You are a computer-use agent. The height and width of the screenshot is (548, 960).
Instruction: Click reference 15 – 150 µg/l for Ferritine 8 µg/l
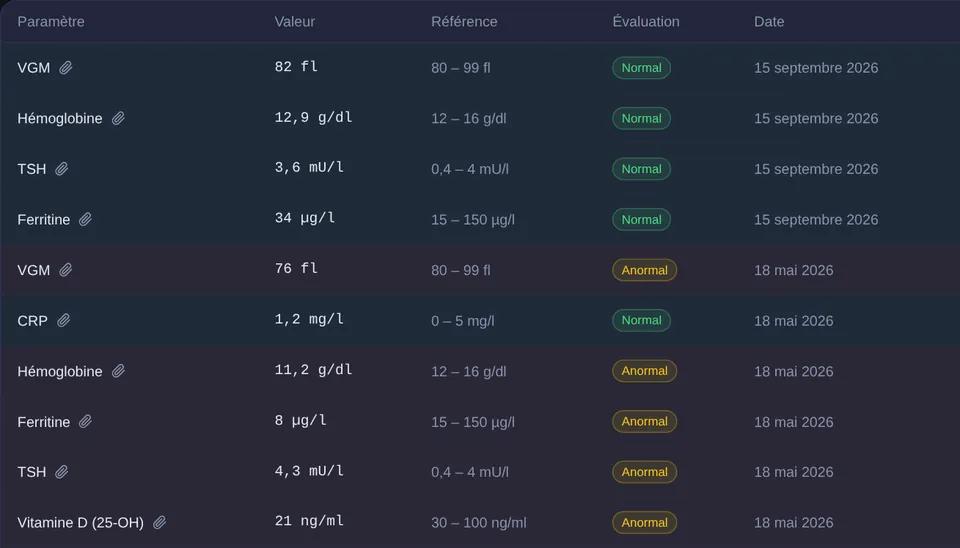pos(473,422)
